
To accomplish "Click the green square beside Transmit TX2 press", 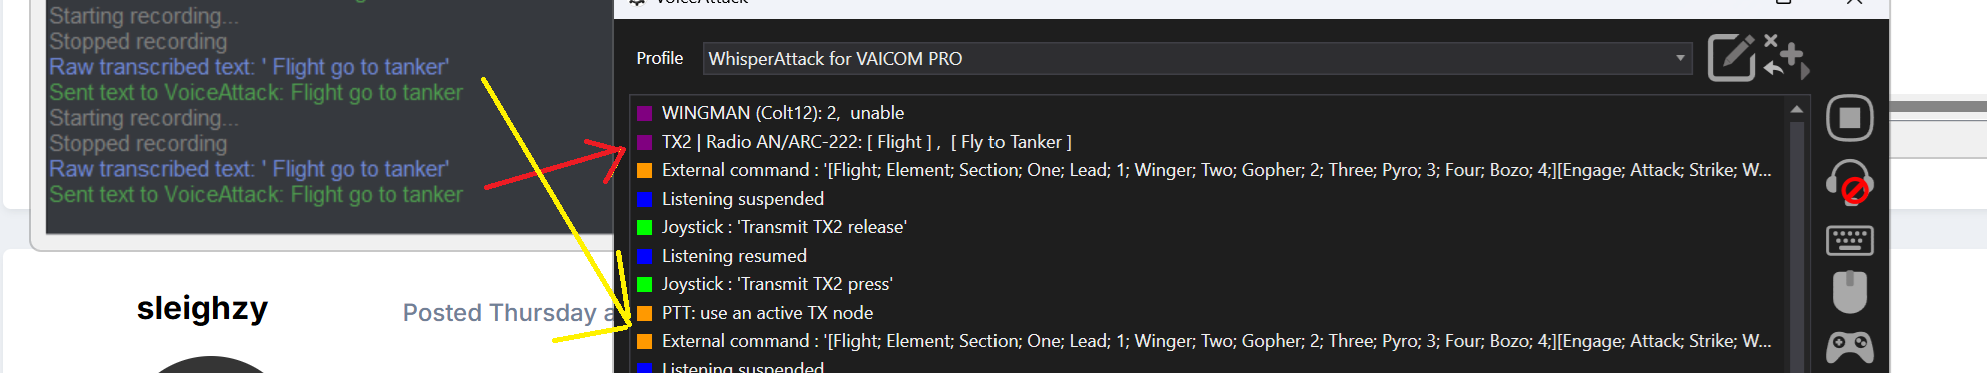I will 645,284.
